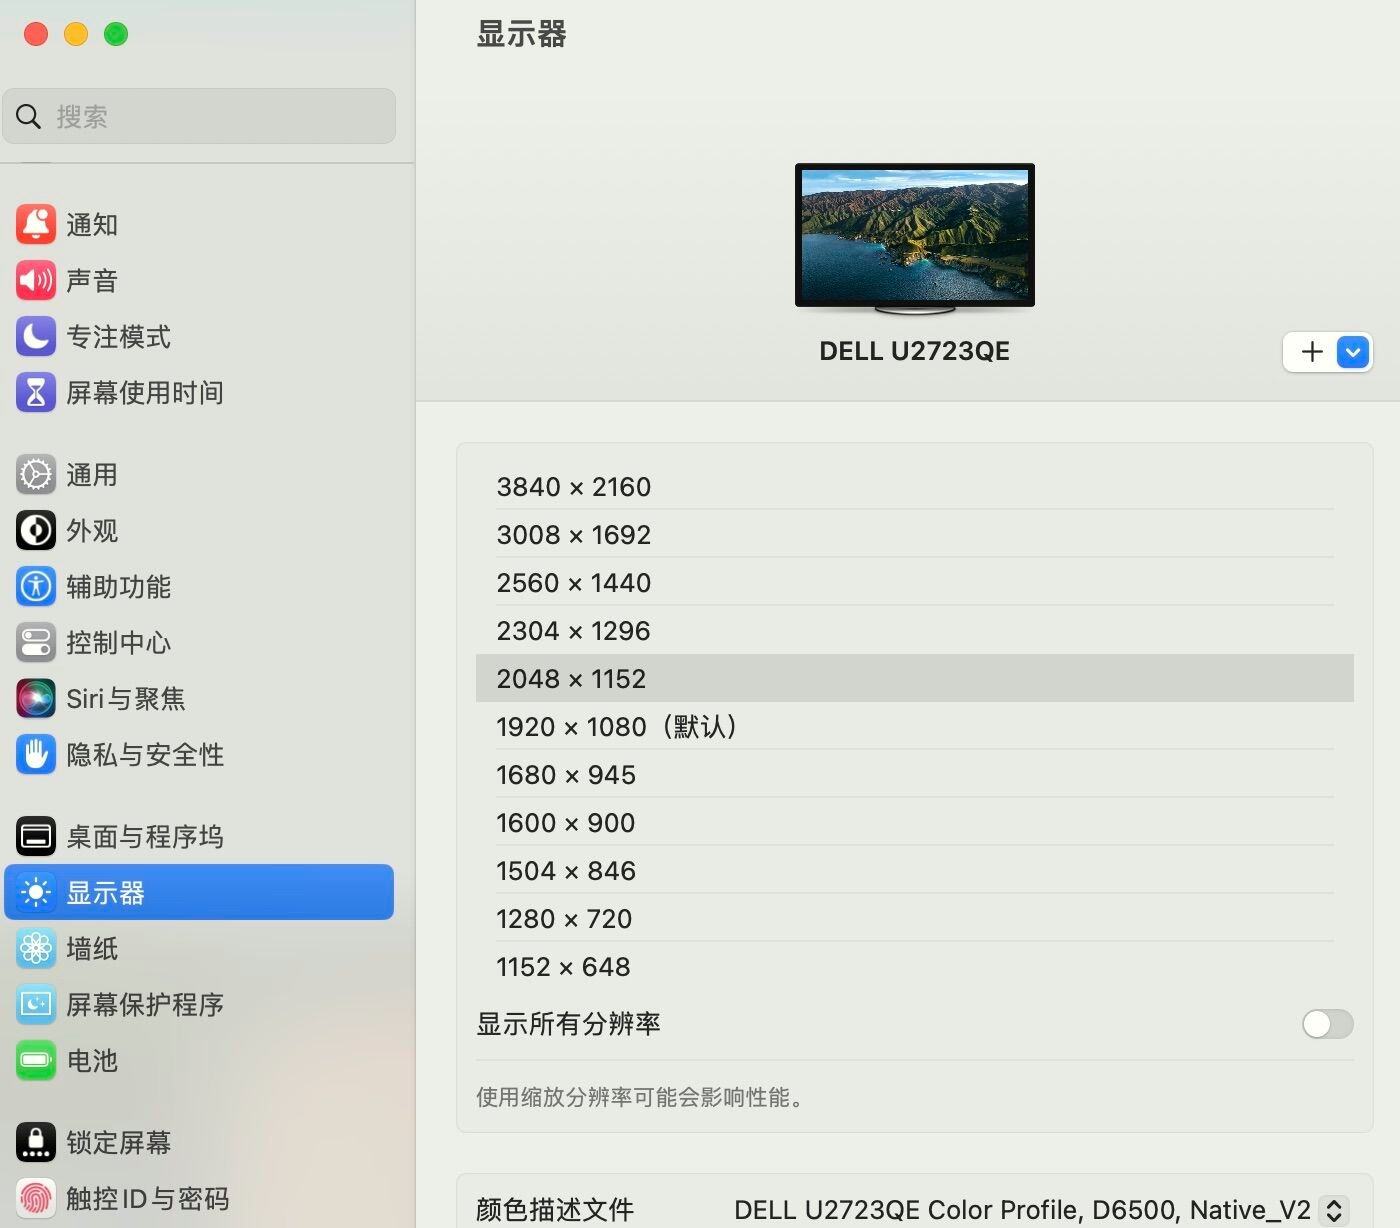Click the Desktop & Dock icon
The height and width of the screenshot is (1228, 1400).
[36, 836]
